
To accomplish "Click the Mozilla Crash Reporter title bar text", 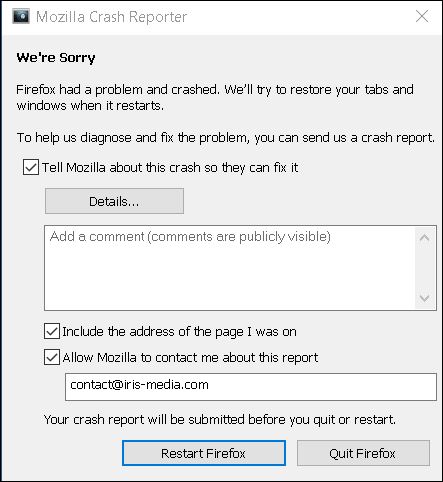I will (111, 17).
